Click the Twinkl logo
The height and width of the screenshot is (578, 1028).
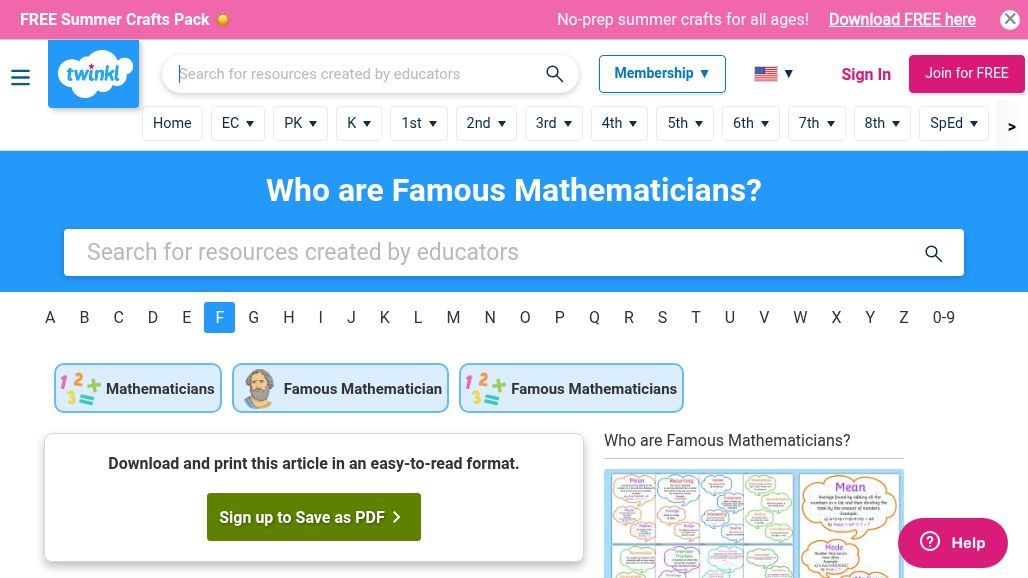94,73
